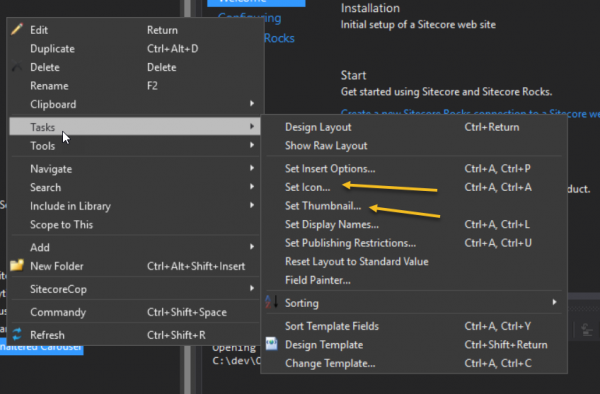Expand the Add submenu

pyautogui.click(x=135, y=247)
